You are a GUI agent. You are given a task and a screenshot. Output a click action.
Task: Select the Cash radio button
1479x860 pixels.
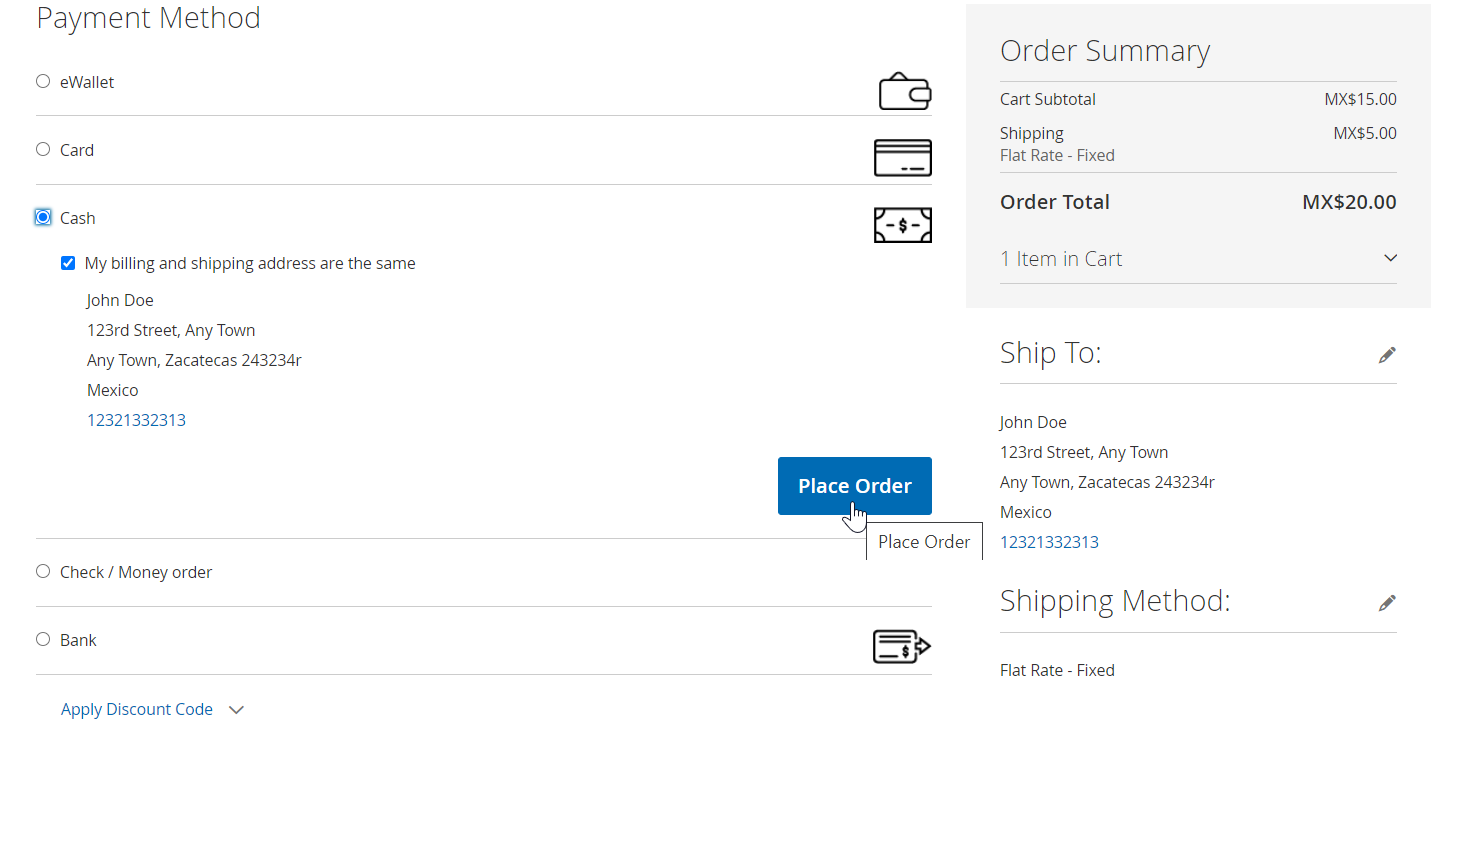[43, 218]
